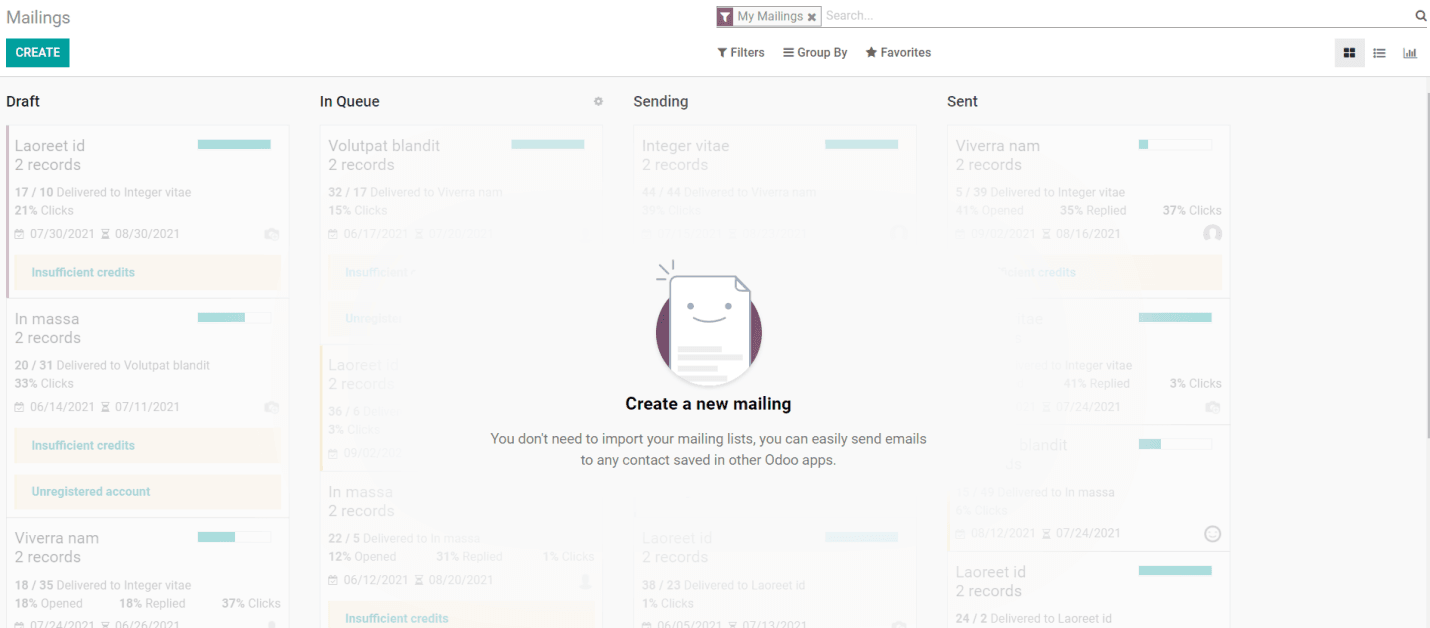Switch to Graph view
The height and width of the screenshot is (628, 1430).
(x=1410, y=53)
